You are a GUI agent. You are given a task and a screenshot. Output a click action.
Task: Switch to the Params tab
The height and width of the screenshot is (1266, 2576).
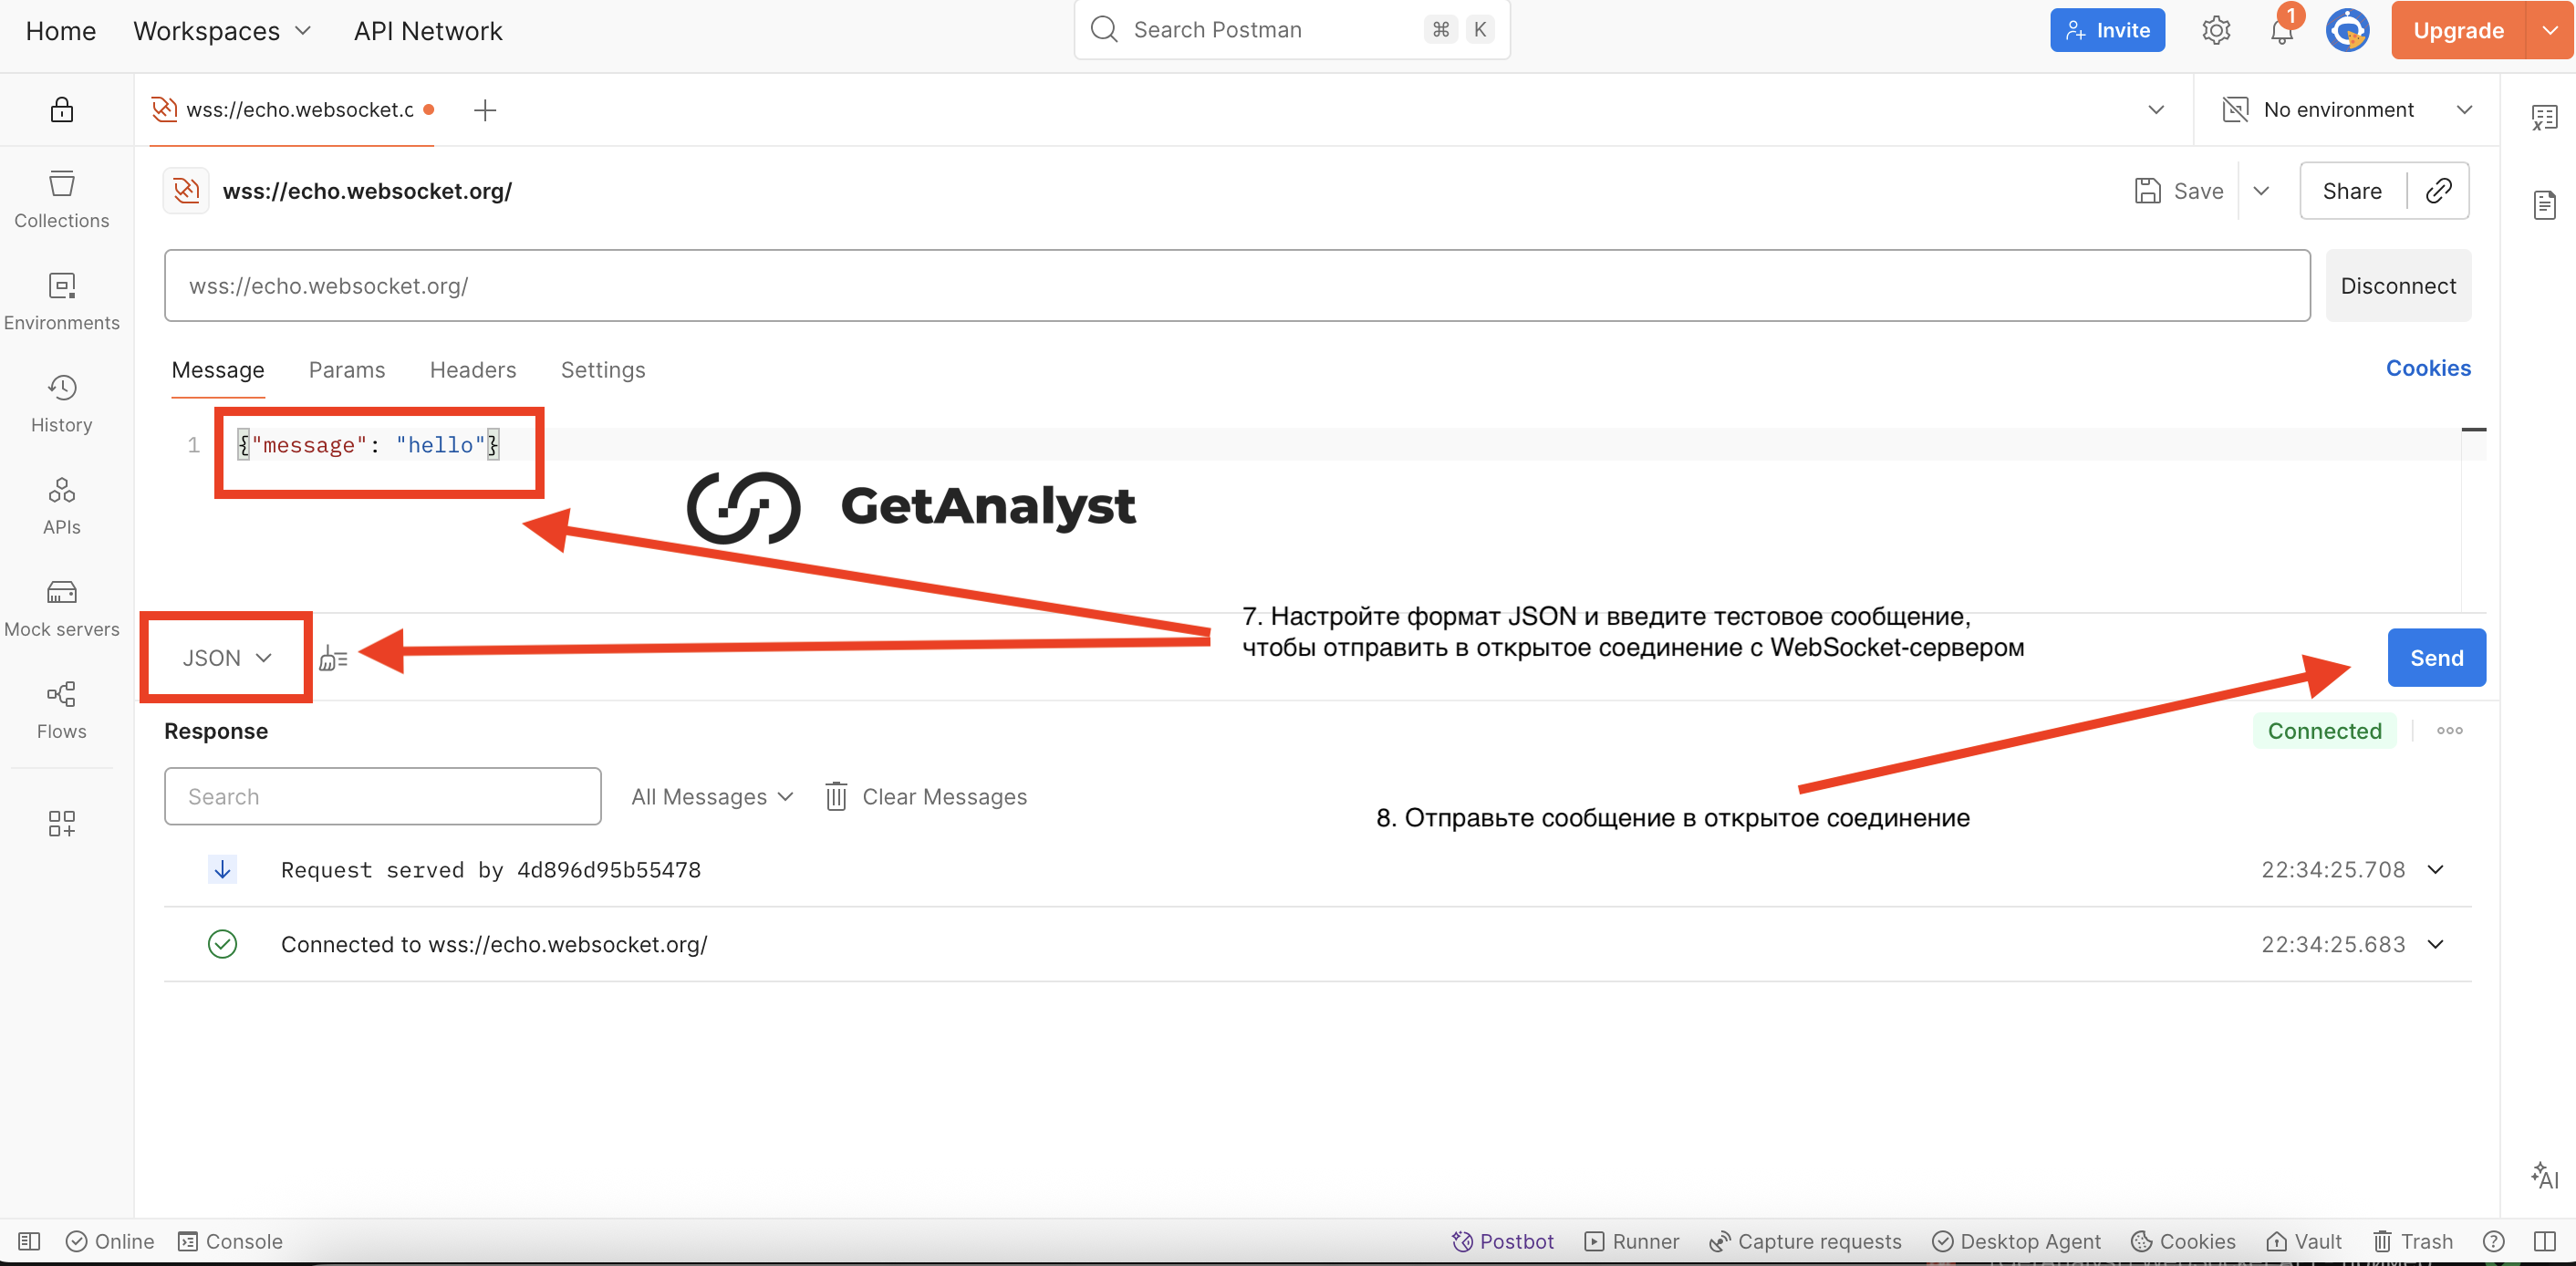point(346,369)
